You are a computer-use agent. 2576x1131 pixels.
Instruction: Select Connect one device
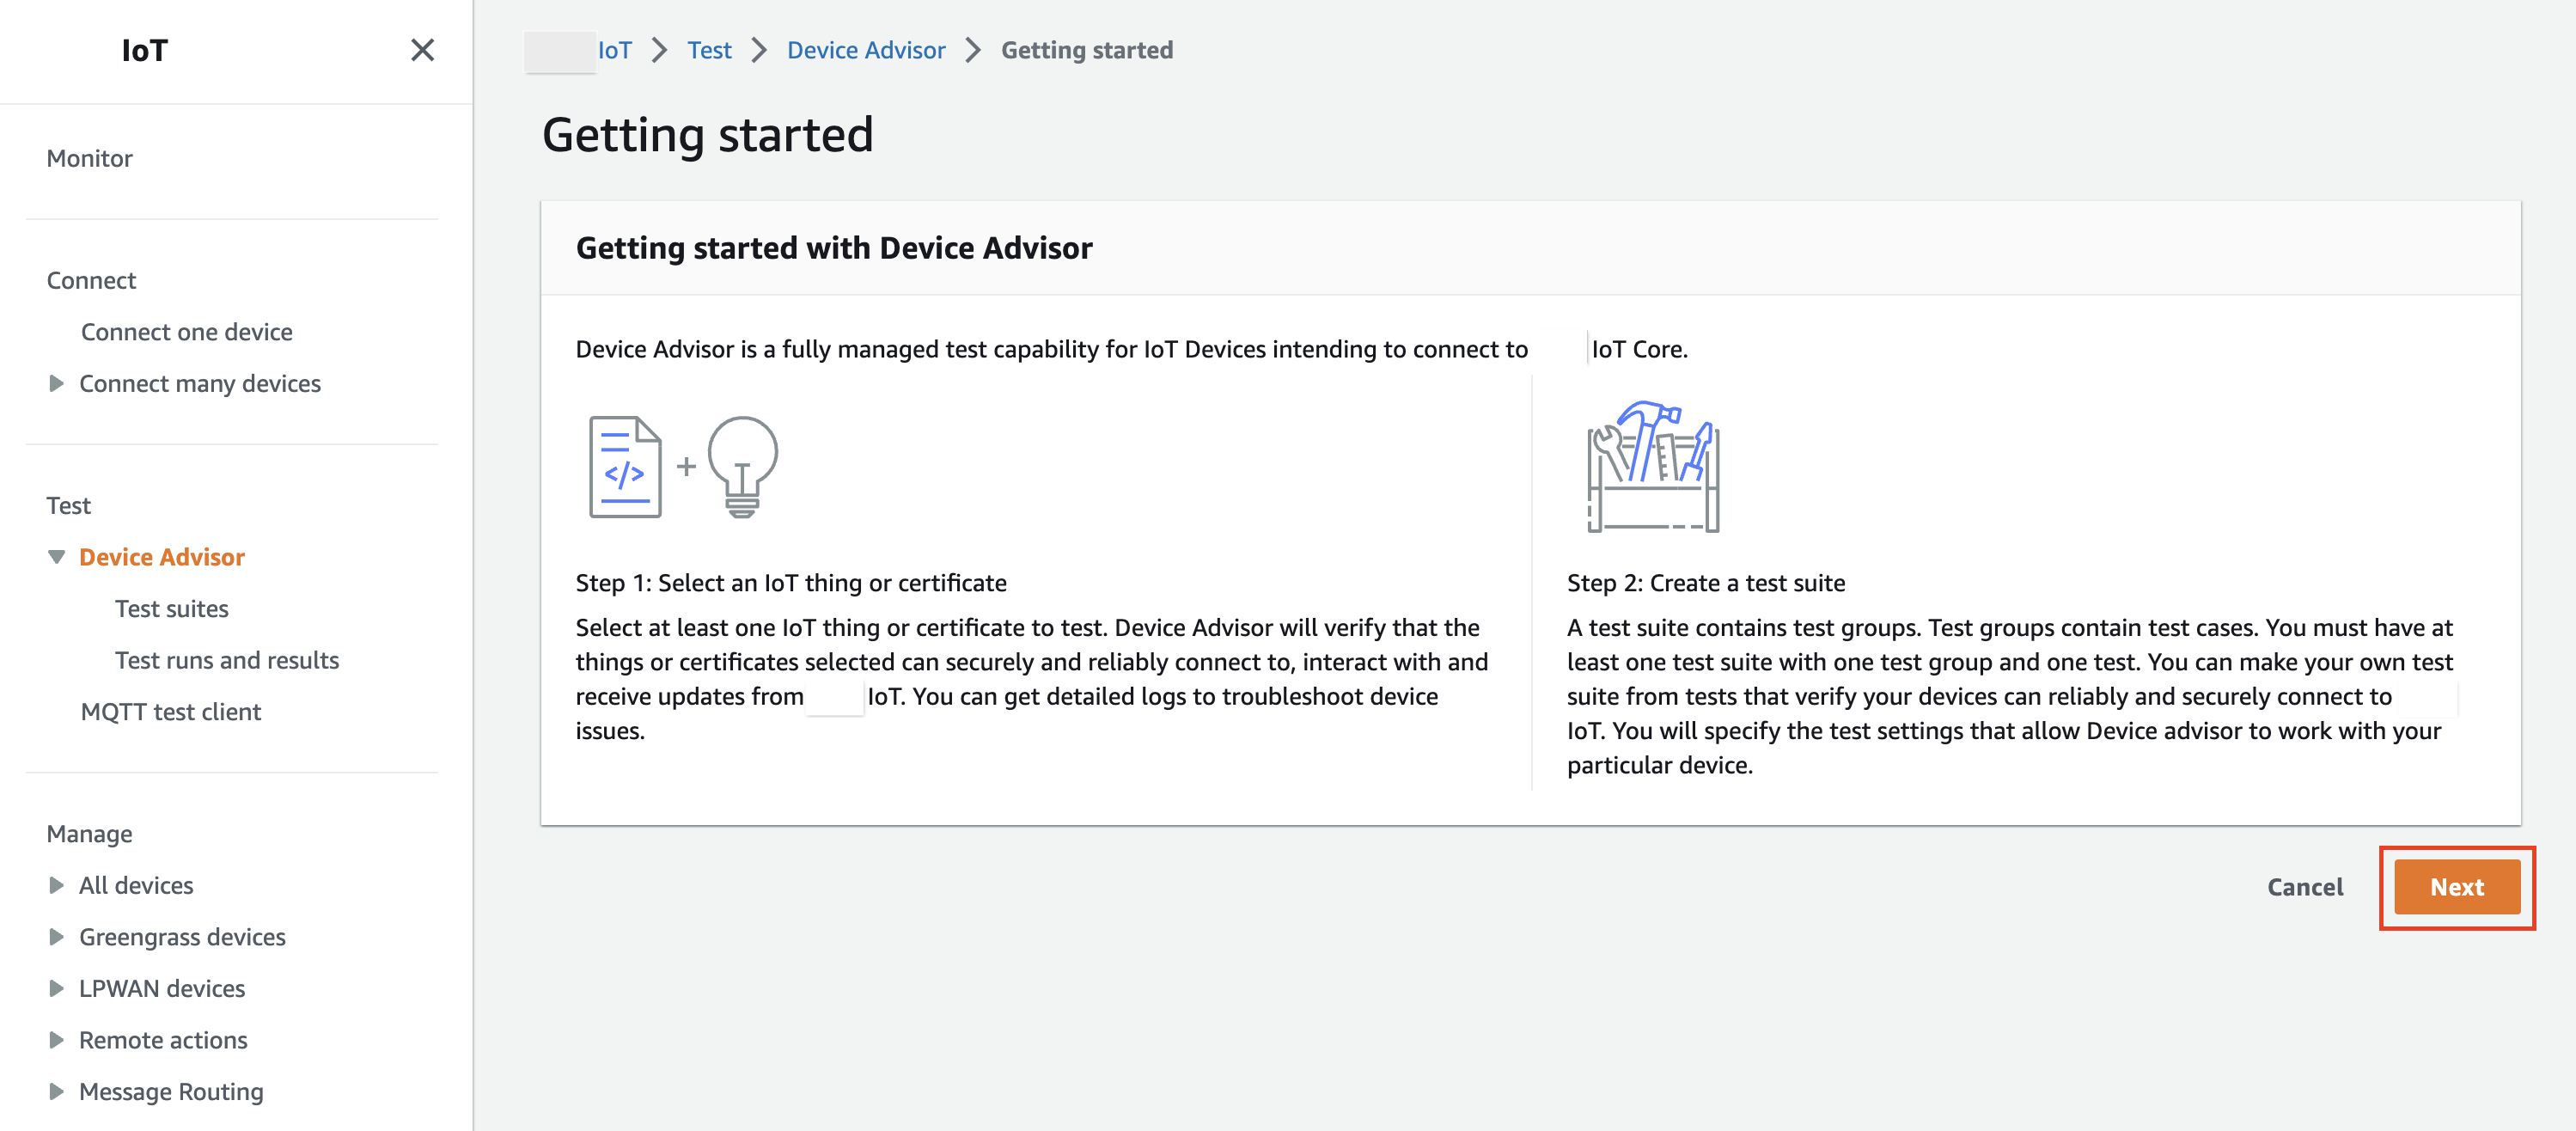(186, 332)
